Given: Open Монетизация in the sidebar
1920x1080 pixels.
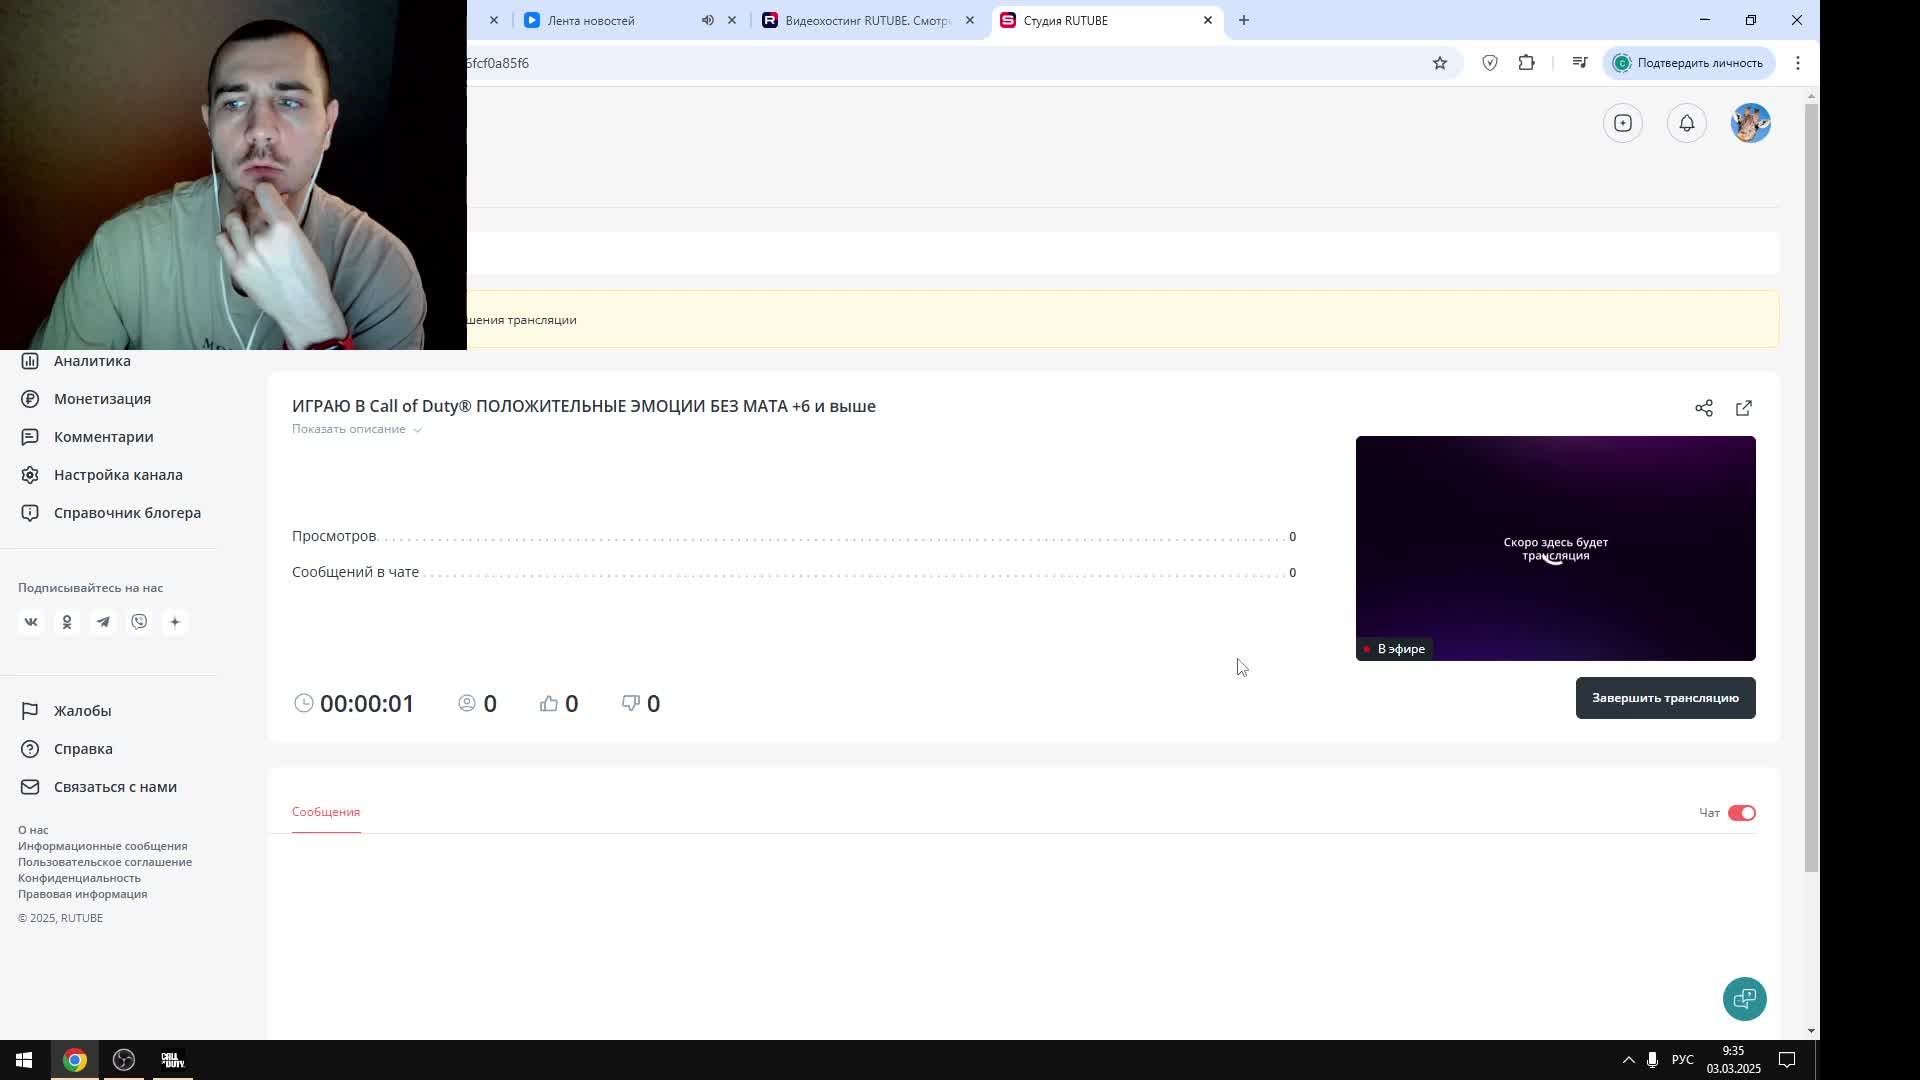Looking at the screenshot, I should (x=102, y=399).
